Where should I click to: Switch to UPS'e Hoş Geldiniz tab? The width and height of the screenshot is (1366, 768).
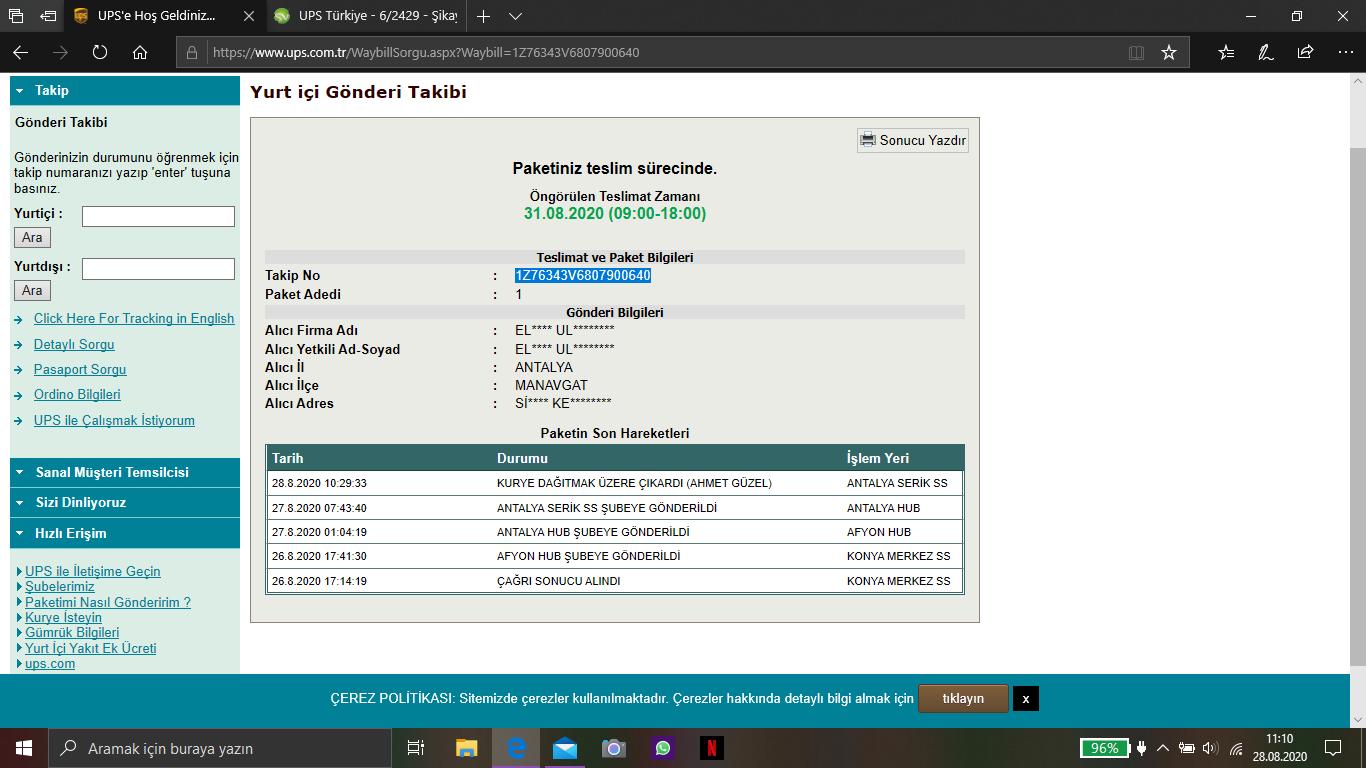point(165,16)
